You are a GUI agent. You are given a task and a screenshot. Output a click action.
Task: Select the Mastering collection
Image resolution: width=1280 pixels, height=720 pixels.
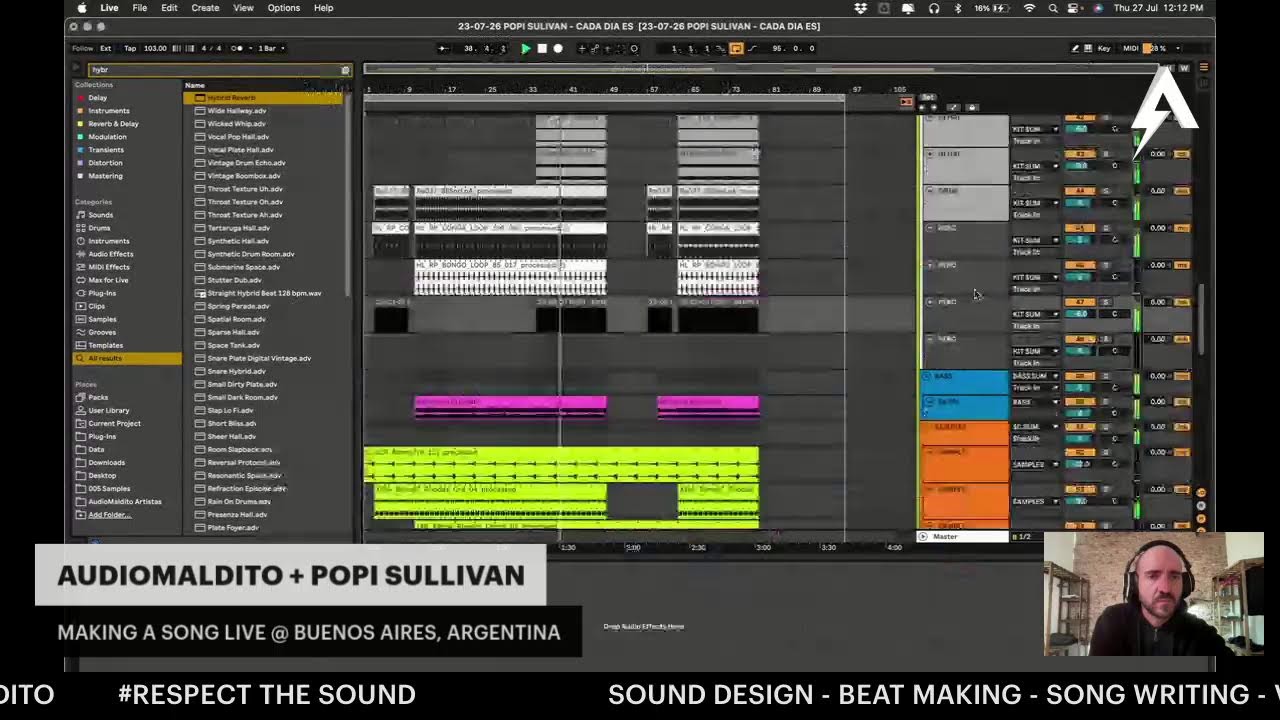point(105,176)
